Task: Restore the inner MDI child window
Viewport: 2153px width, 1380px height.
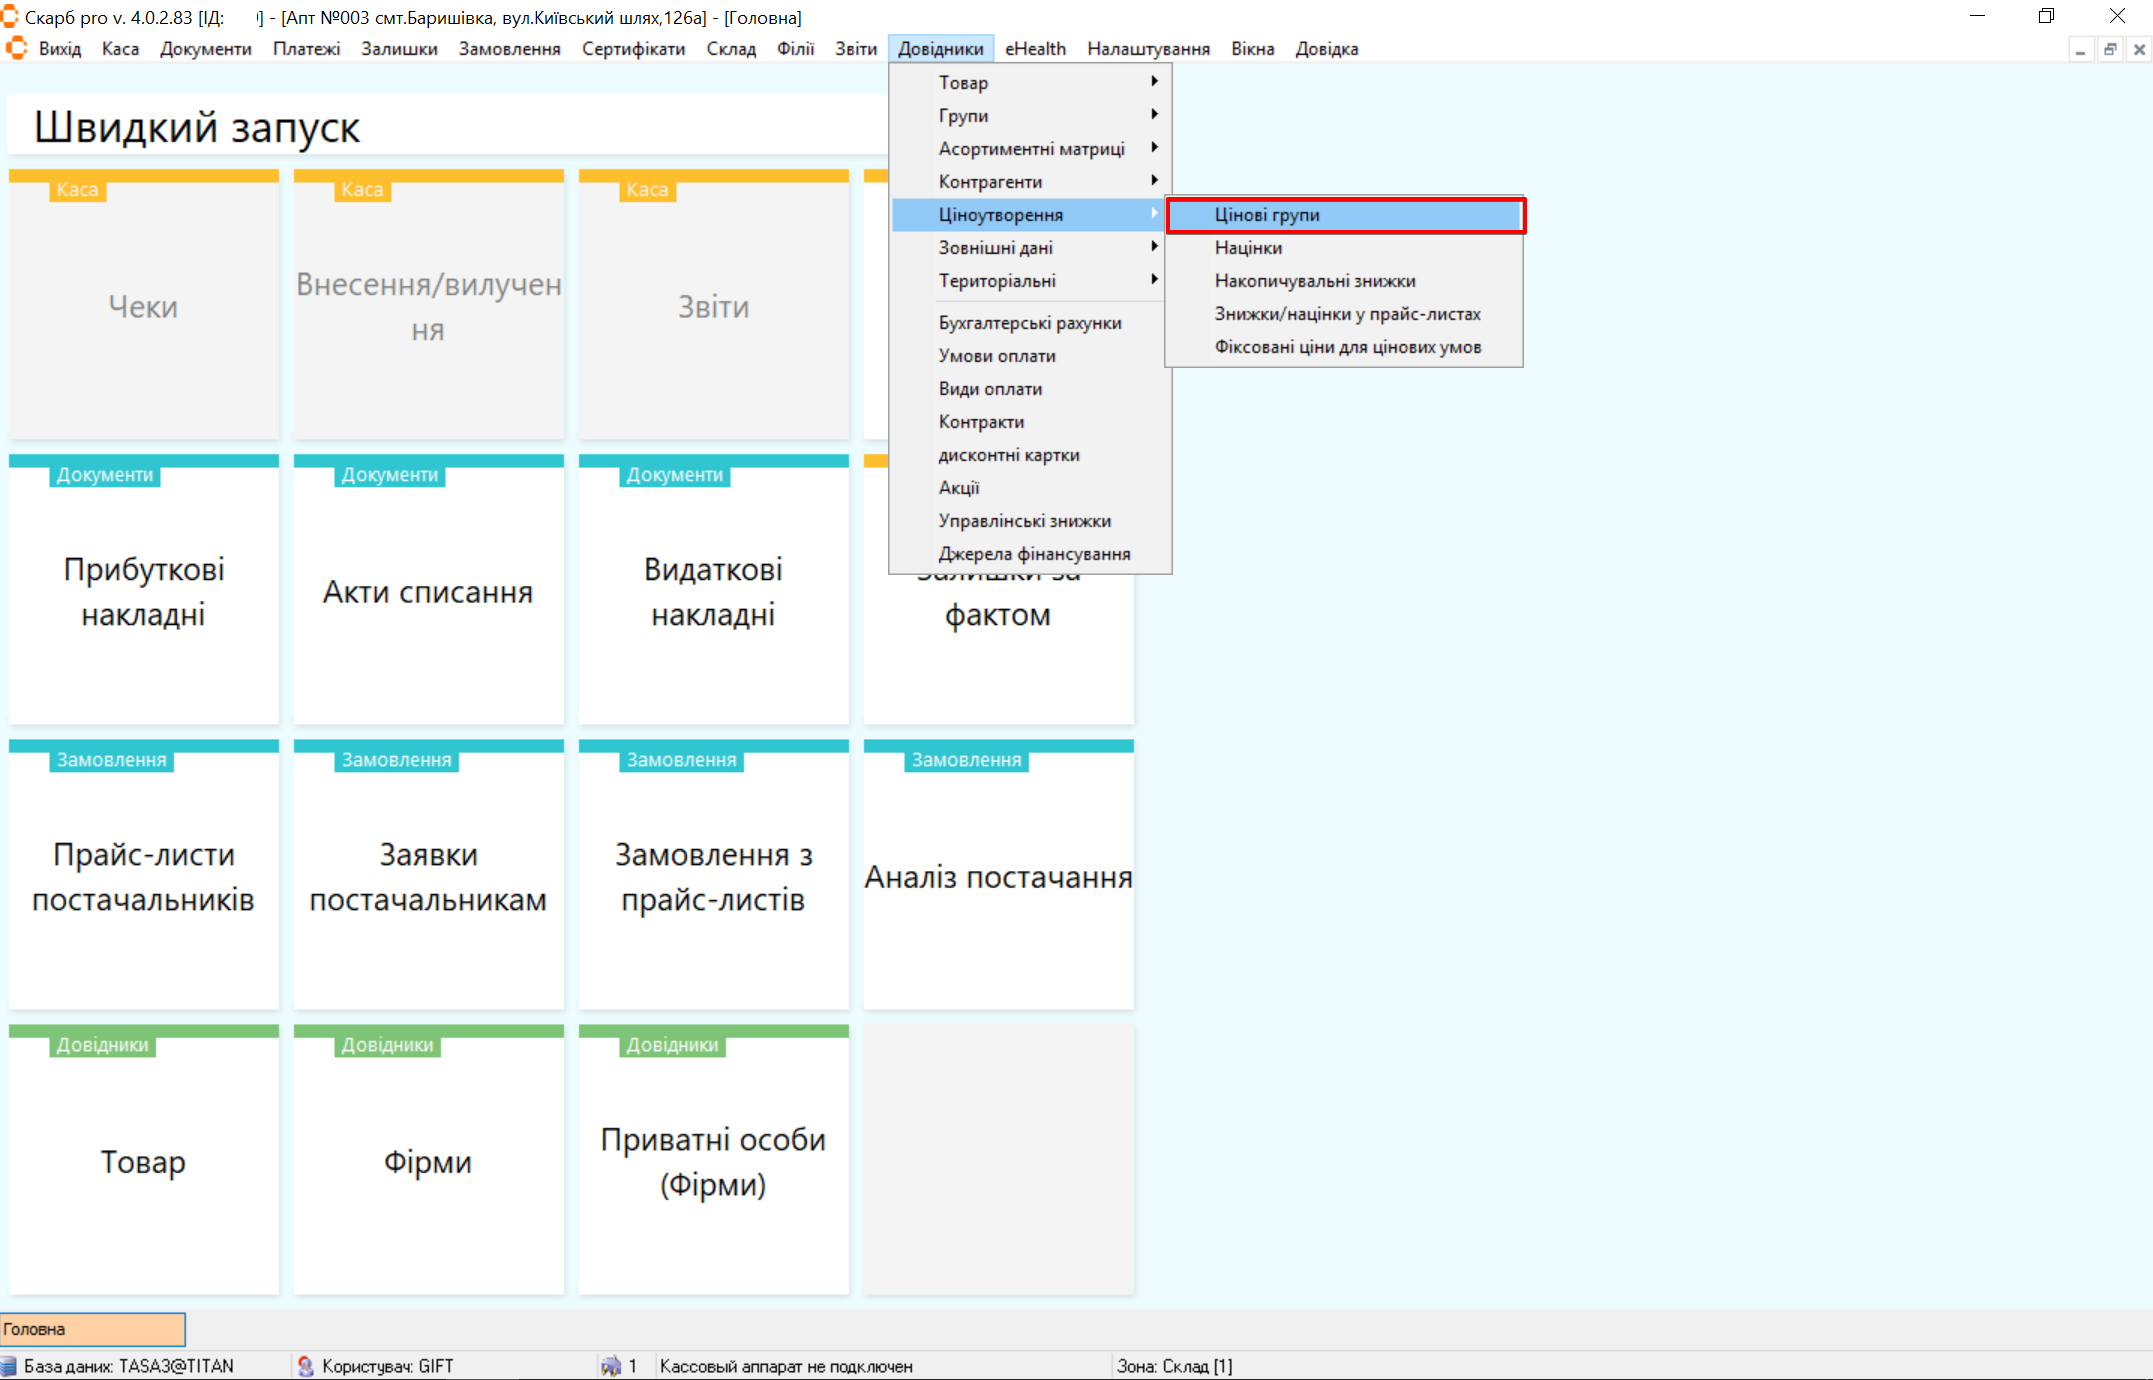Action: coord(2110,49)
